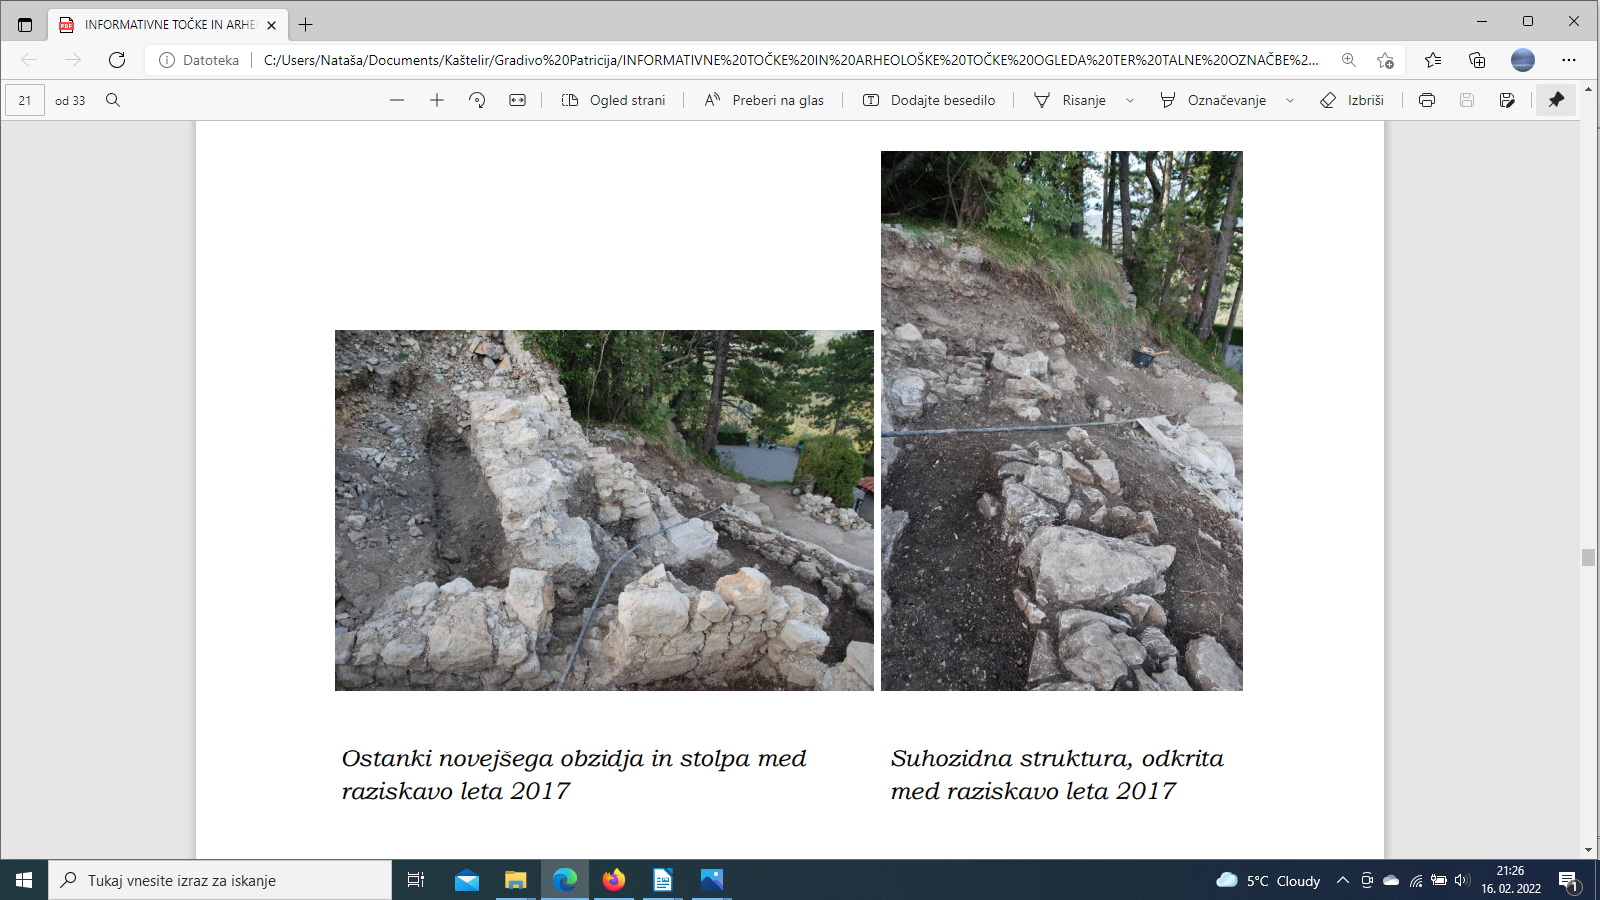This screenshot has width=1600, height=900.
Task: Expand the Risanje dropdown arrow
Action: coord(1130,100)
